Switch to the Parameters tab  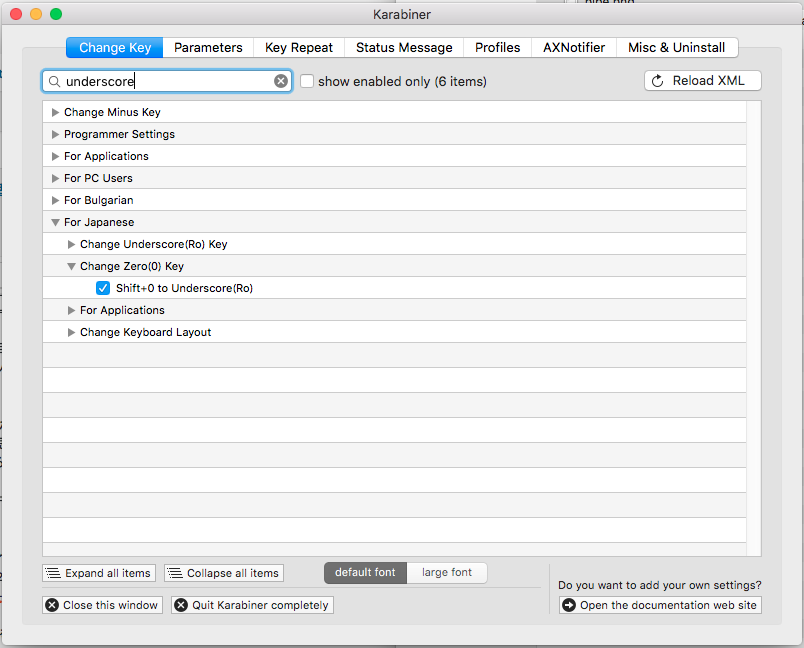point(208,48)
